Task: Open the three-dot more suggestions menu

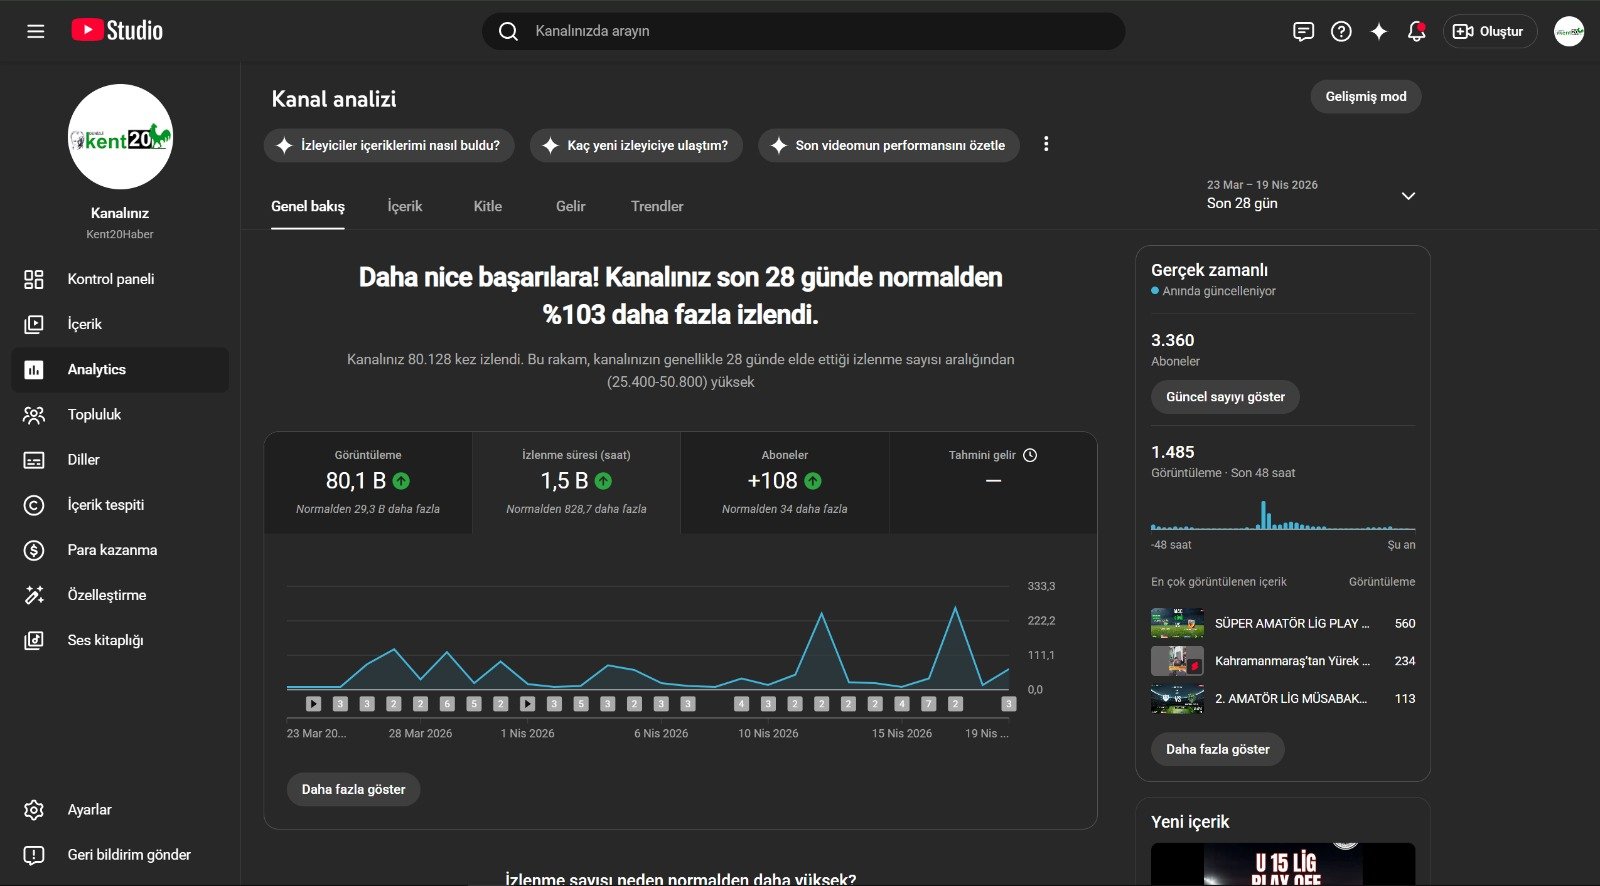Action: (x=1046, y=144)
